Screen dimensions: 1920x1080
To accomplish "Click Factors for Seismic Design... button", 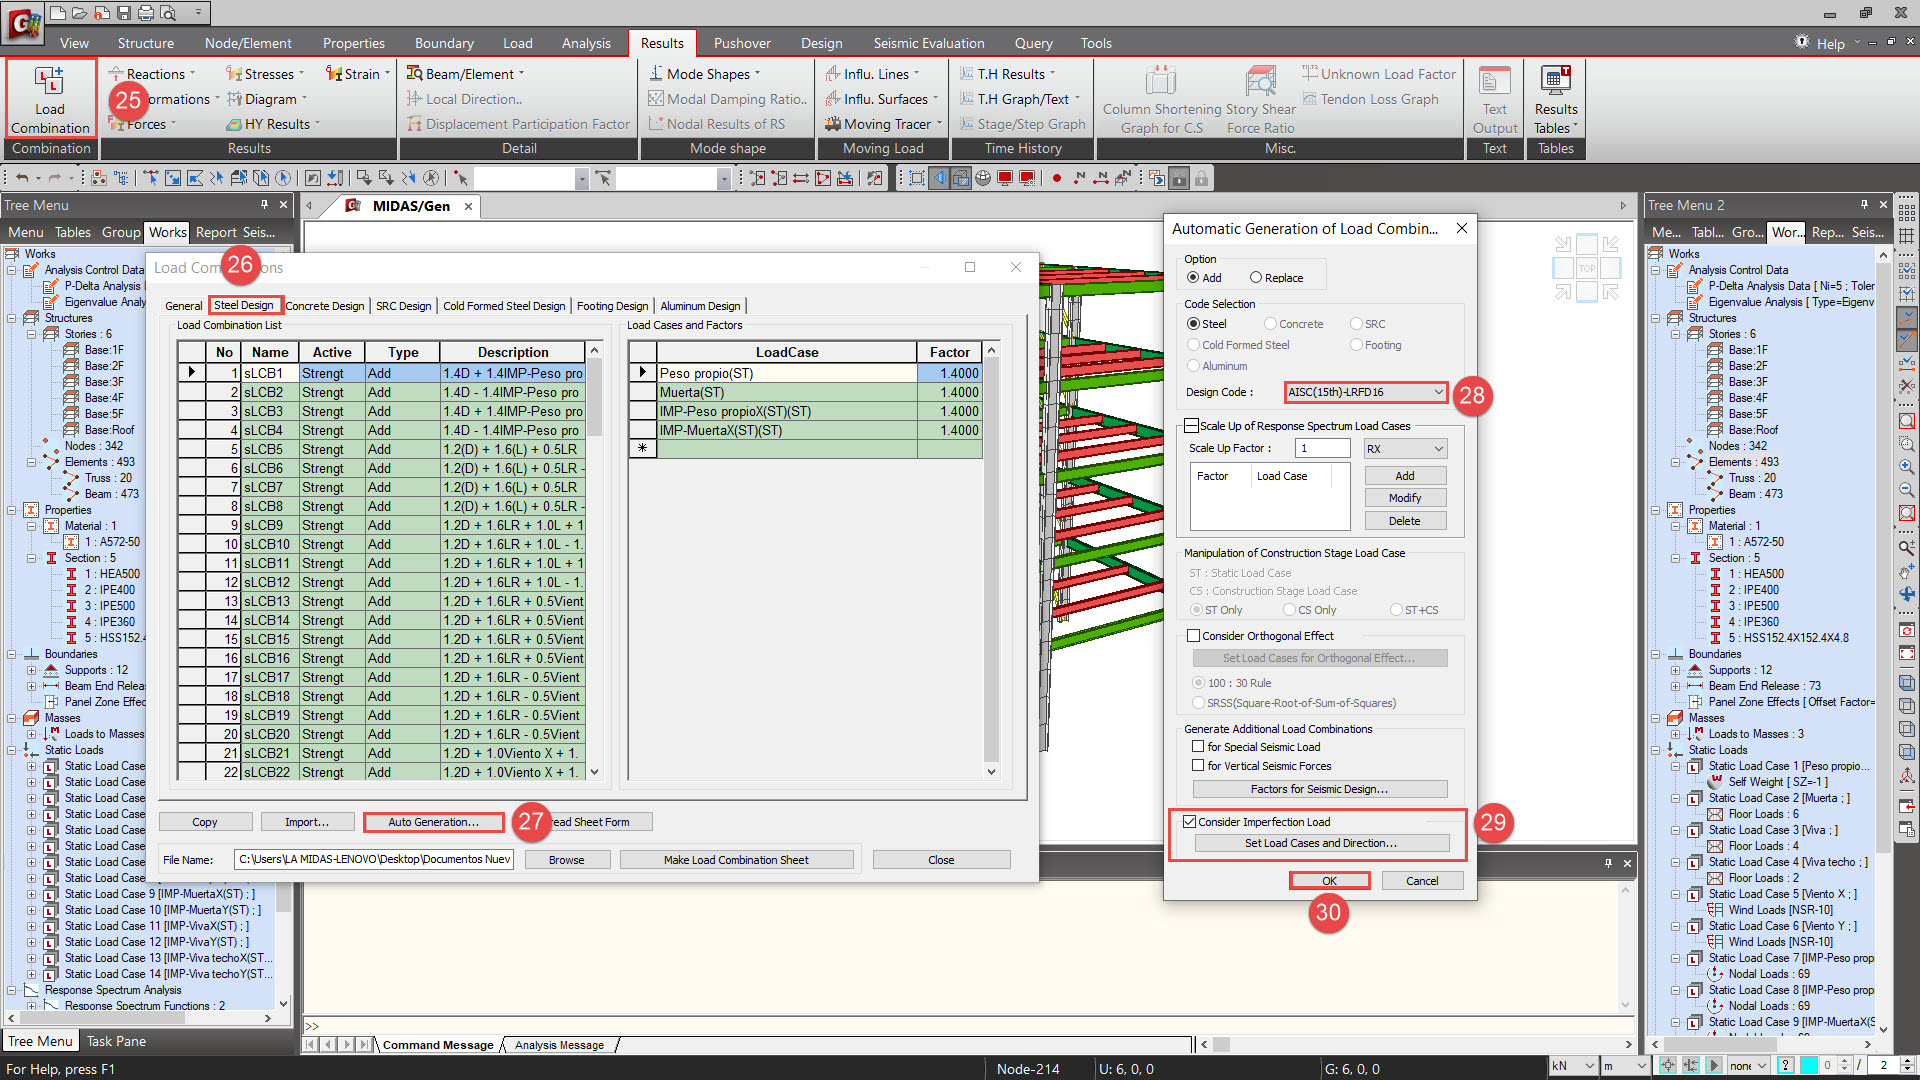I will click(1319, 789).
